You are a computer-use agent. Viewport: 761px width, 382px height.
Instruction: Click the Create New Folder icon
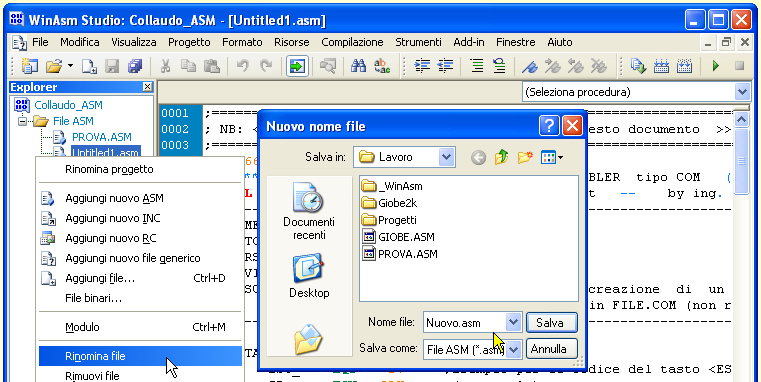point(525,157)
